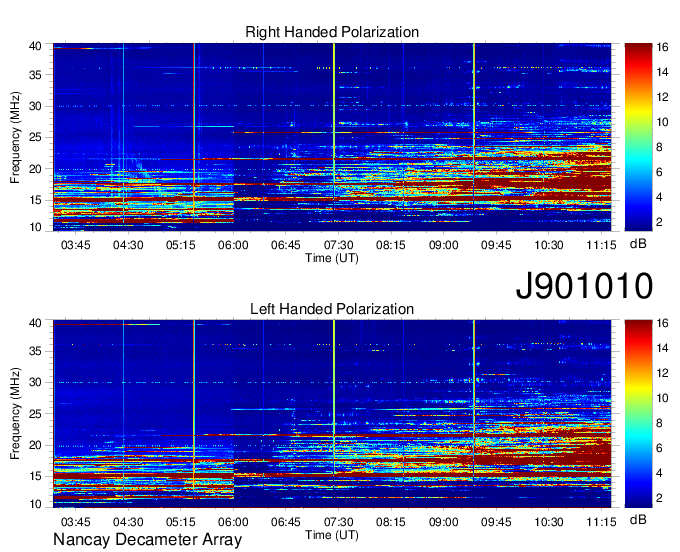This screenshot has width=680, height=552.
Task: Click the 08:15 tick under Right Handed plot
Action: pos(391,245)
